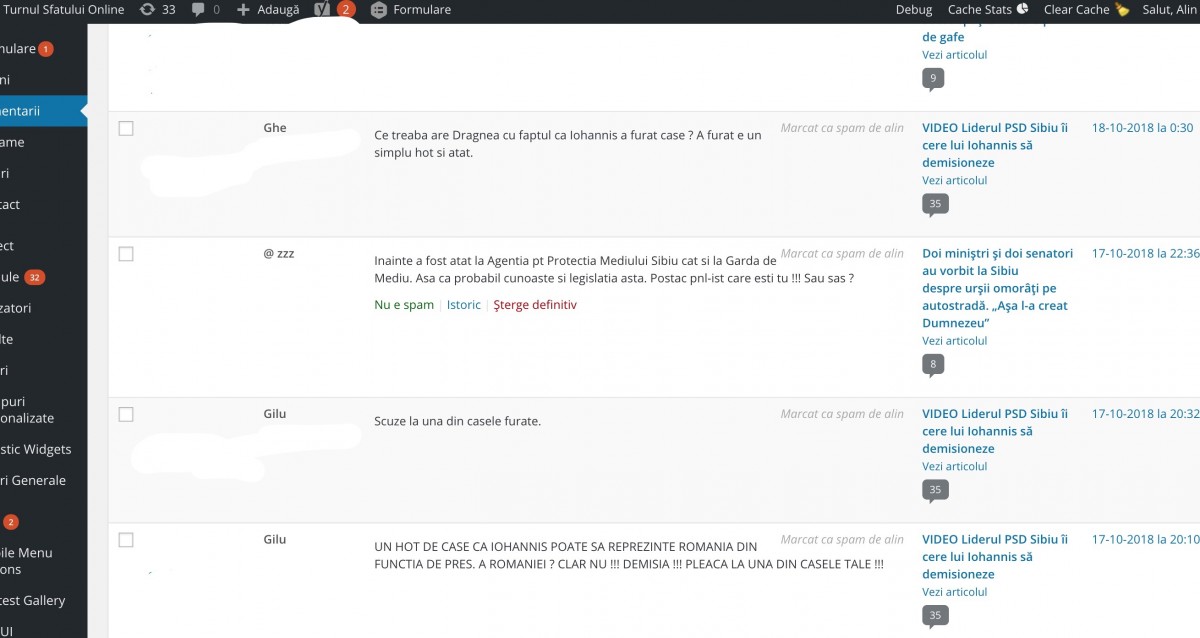The width and height of the screenshot is (1200, 638).
Task: Check the box beside the 'Scuze la una din casele furate' comment
Action: click(126, 414)
